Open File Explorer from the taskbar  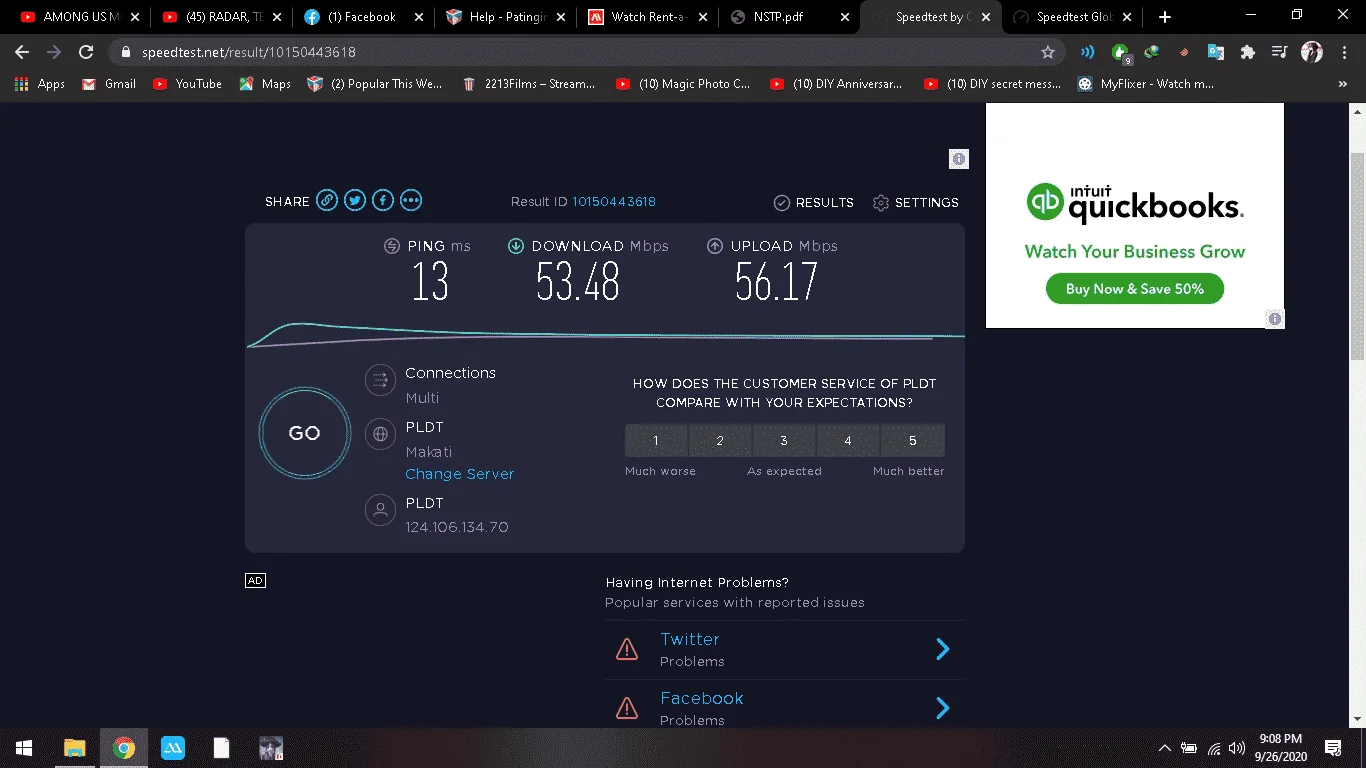tap(75, 748)
